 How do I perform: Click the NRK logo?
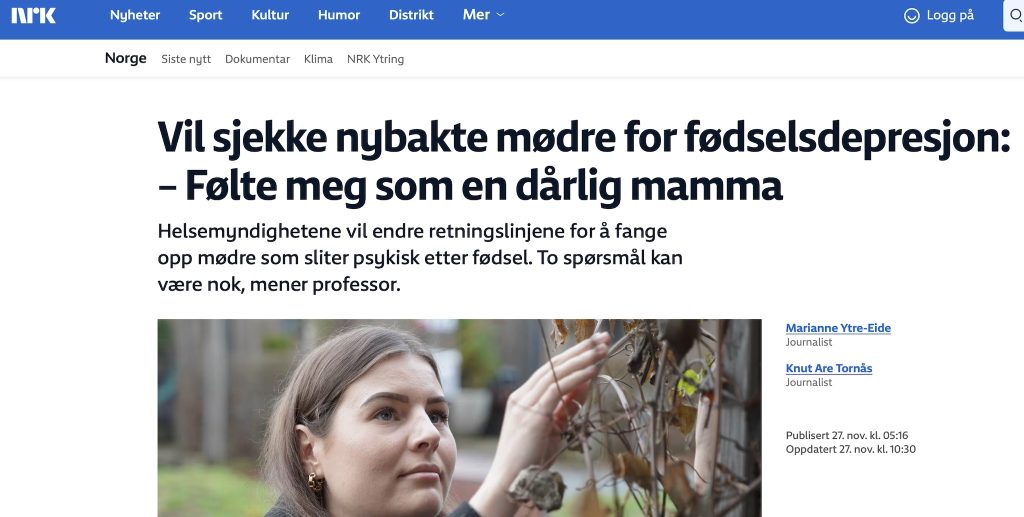tap(33, 15)
